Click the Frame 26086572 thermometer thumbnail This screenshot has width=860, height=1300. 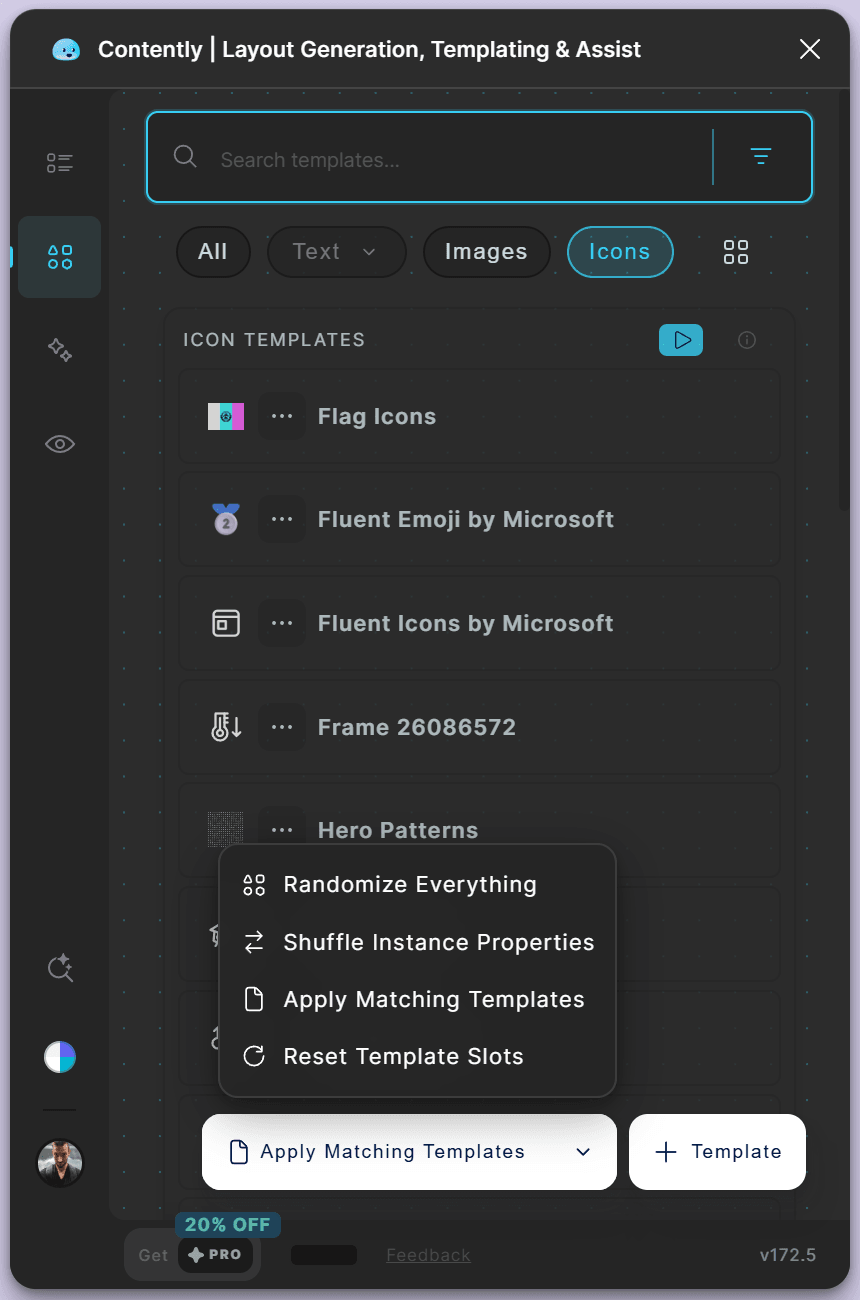(x=226, y=727)
